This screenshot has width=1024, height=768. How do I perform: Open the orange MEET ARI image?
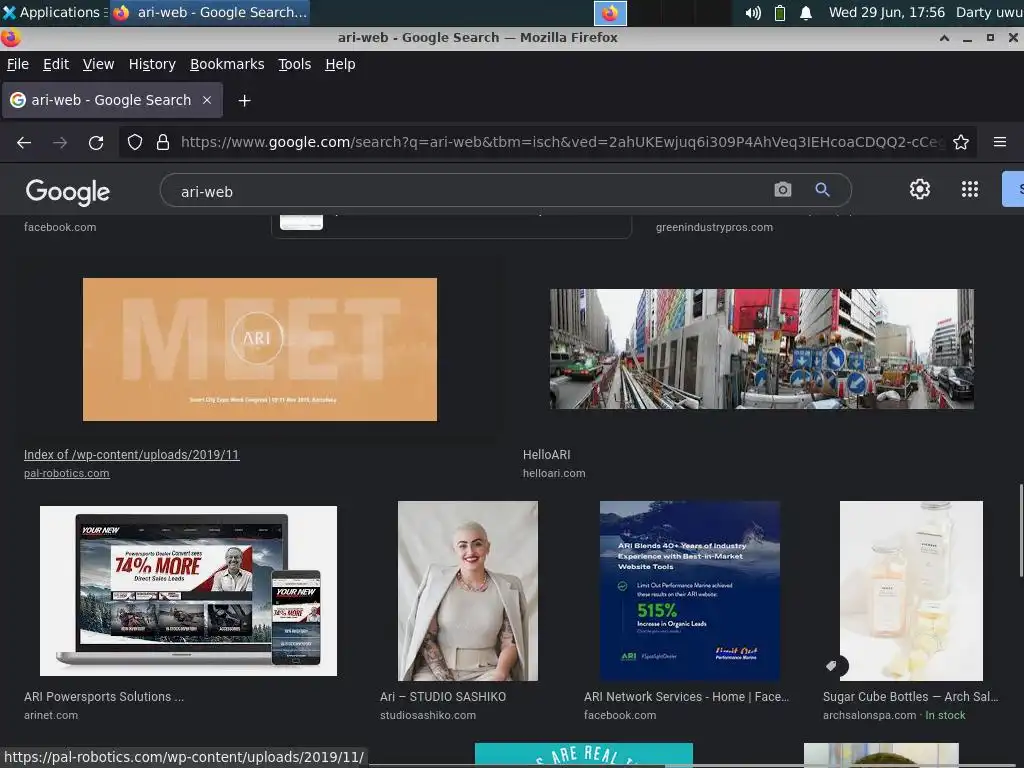260,349
